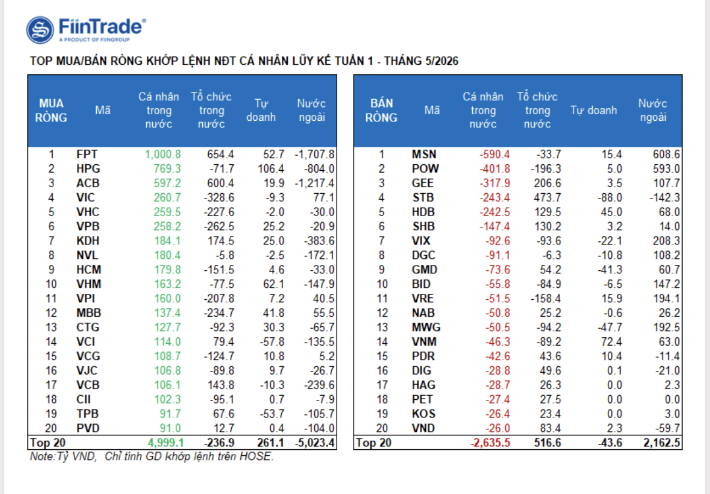710x494 pixels.
Task: Click the STB ticker in sell table
Action: tap(423, 198)
